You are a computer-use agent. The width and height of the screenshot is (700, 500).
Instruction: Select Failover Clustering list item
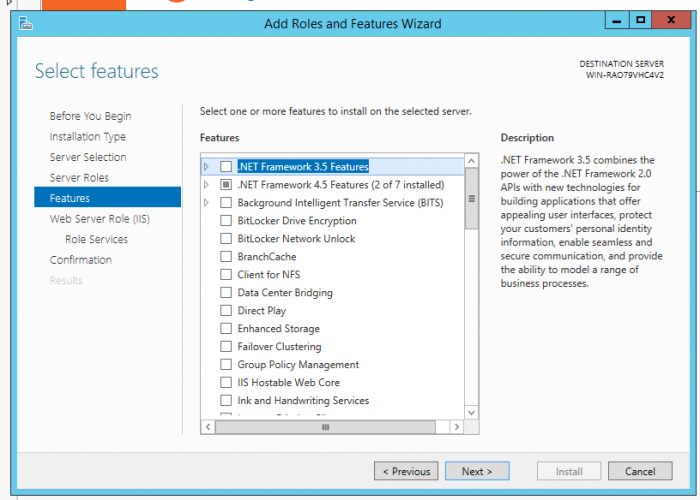279,346
